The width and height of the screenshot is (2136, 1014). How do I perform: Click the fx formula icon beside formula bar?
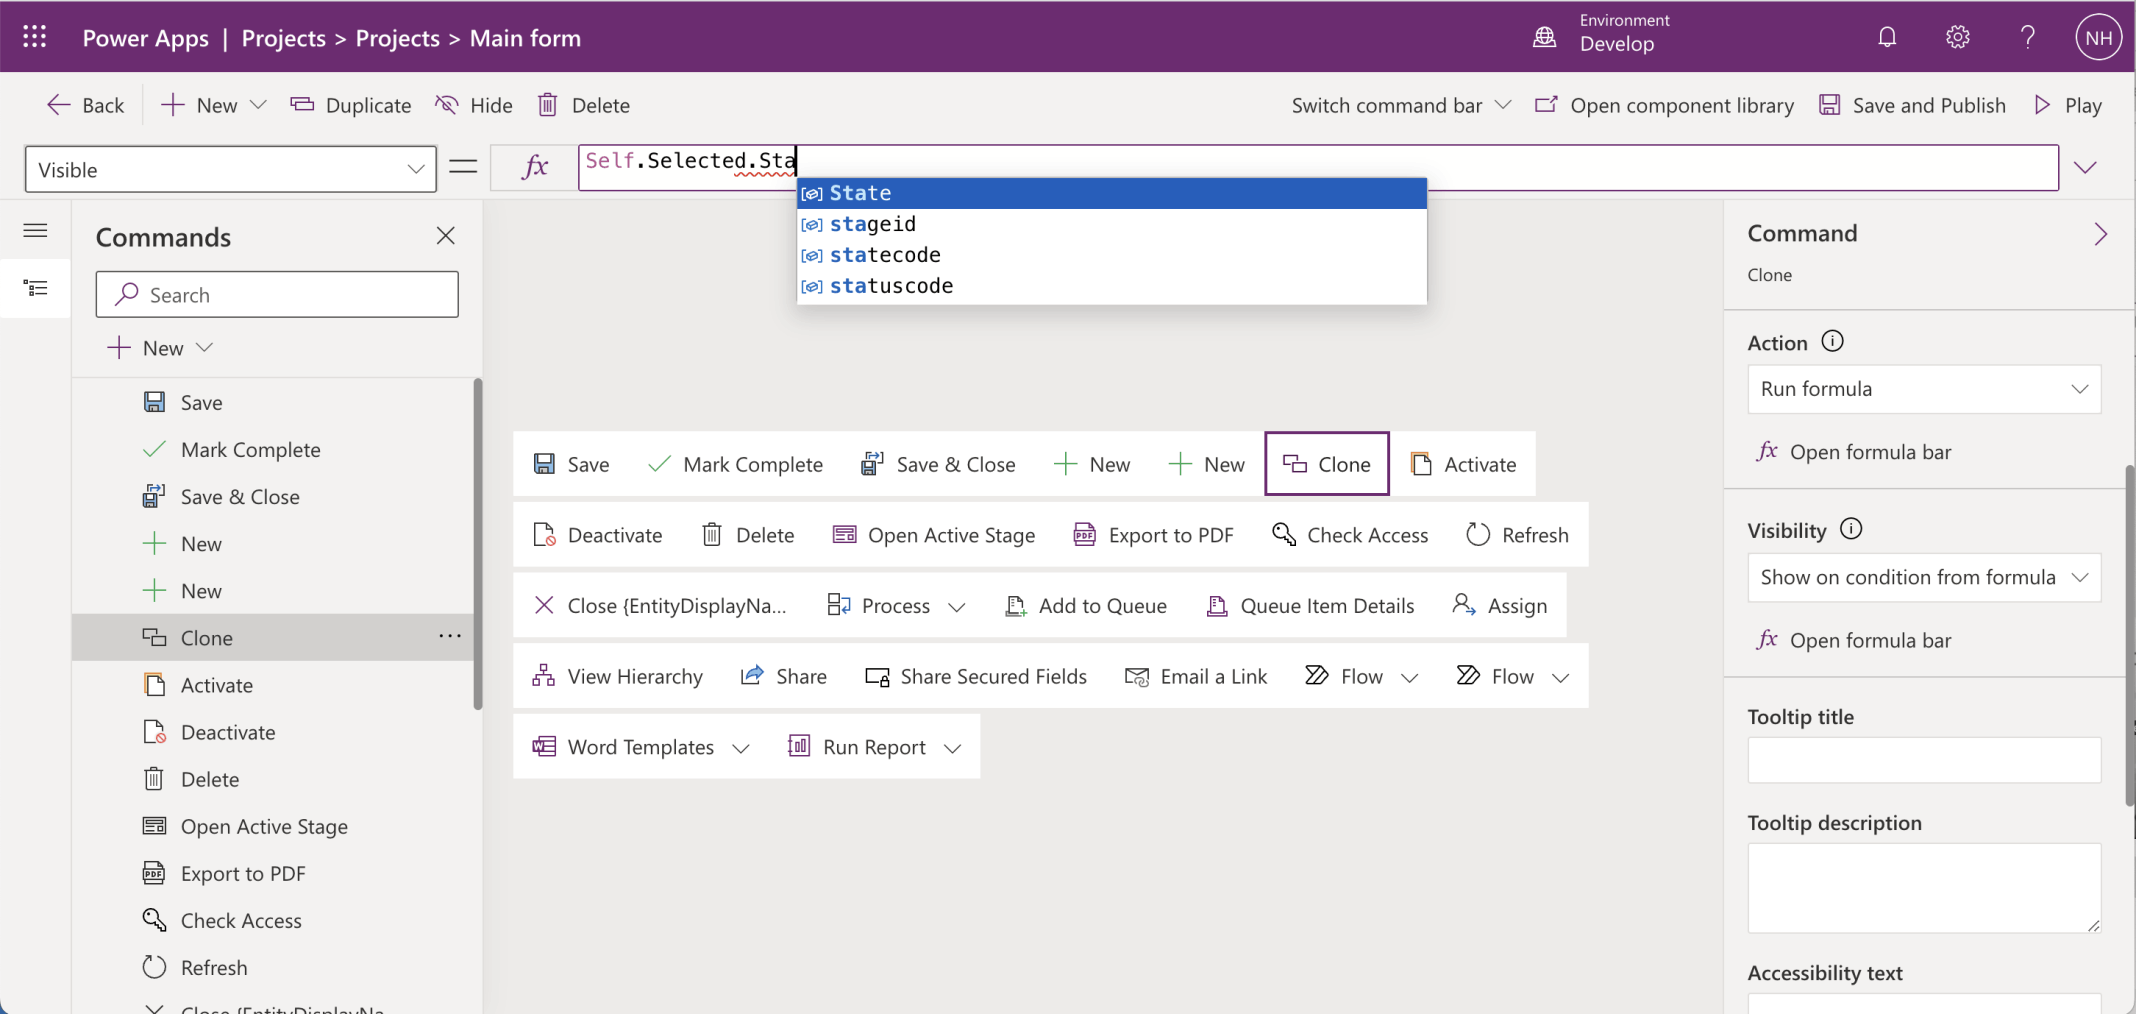(x=535, y=167)
